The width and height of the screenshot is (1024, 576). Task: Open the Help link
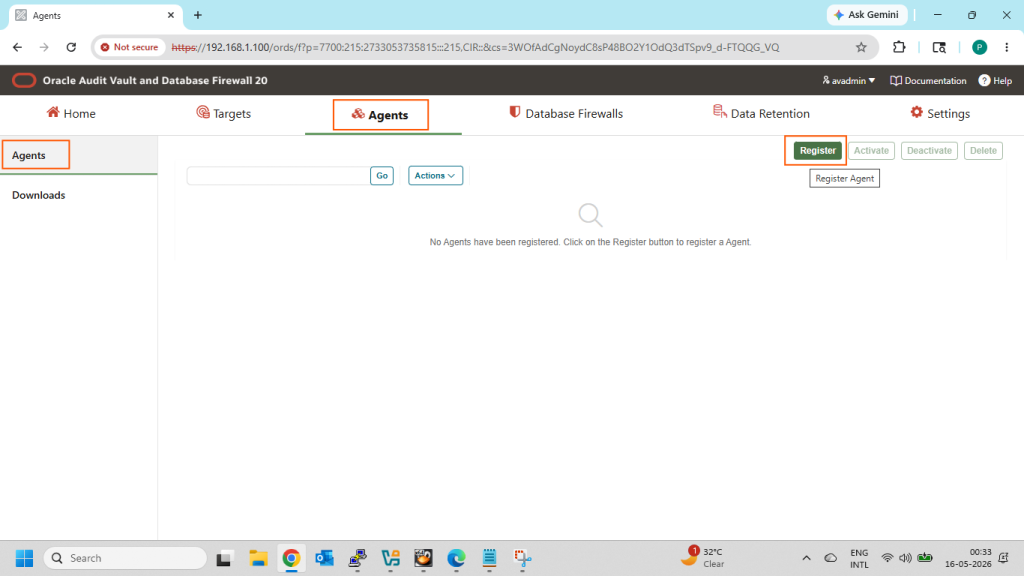pyautogui.click(x=995, y=81)
